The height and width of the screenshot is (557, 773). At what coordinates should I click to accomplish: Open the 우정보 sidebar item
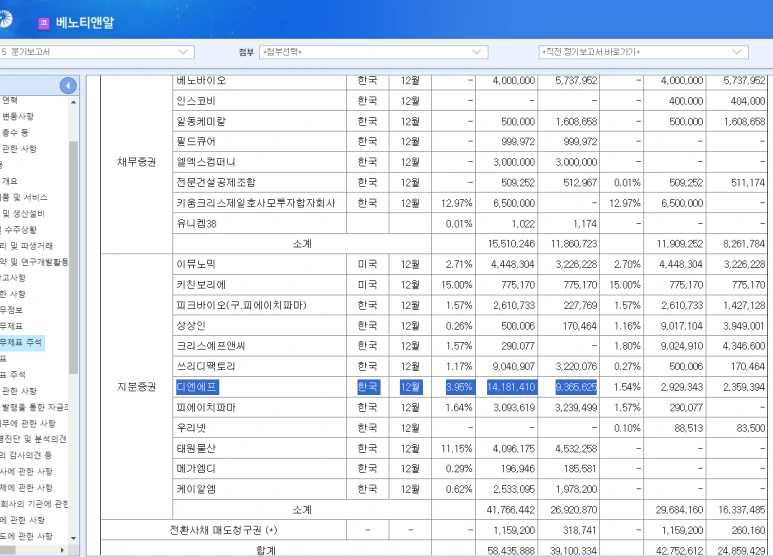11,310
